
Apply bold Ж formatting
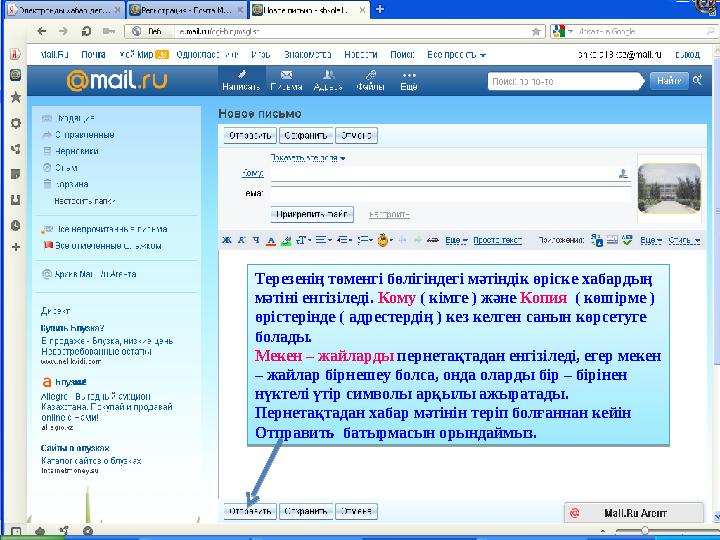coord(226,240)
